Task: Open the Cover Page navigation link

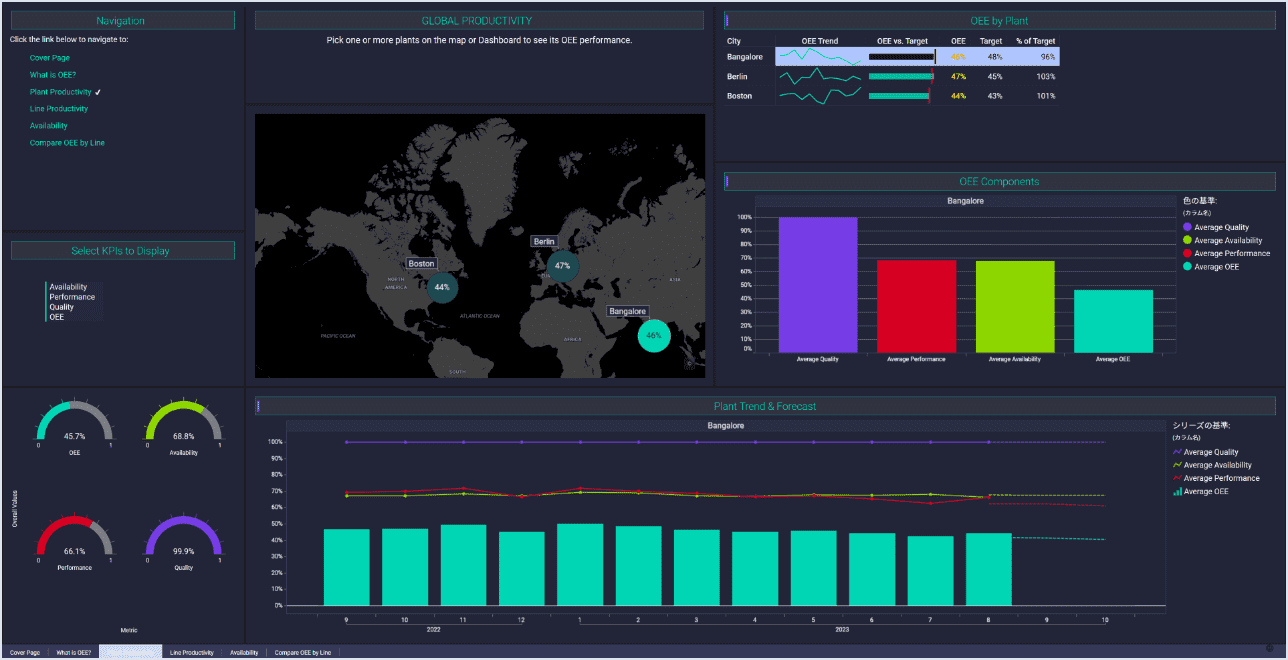Action: (x=50, y=58)
